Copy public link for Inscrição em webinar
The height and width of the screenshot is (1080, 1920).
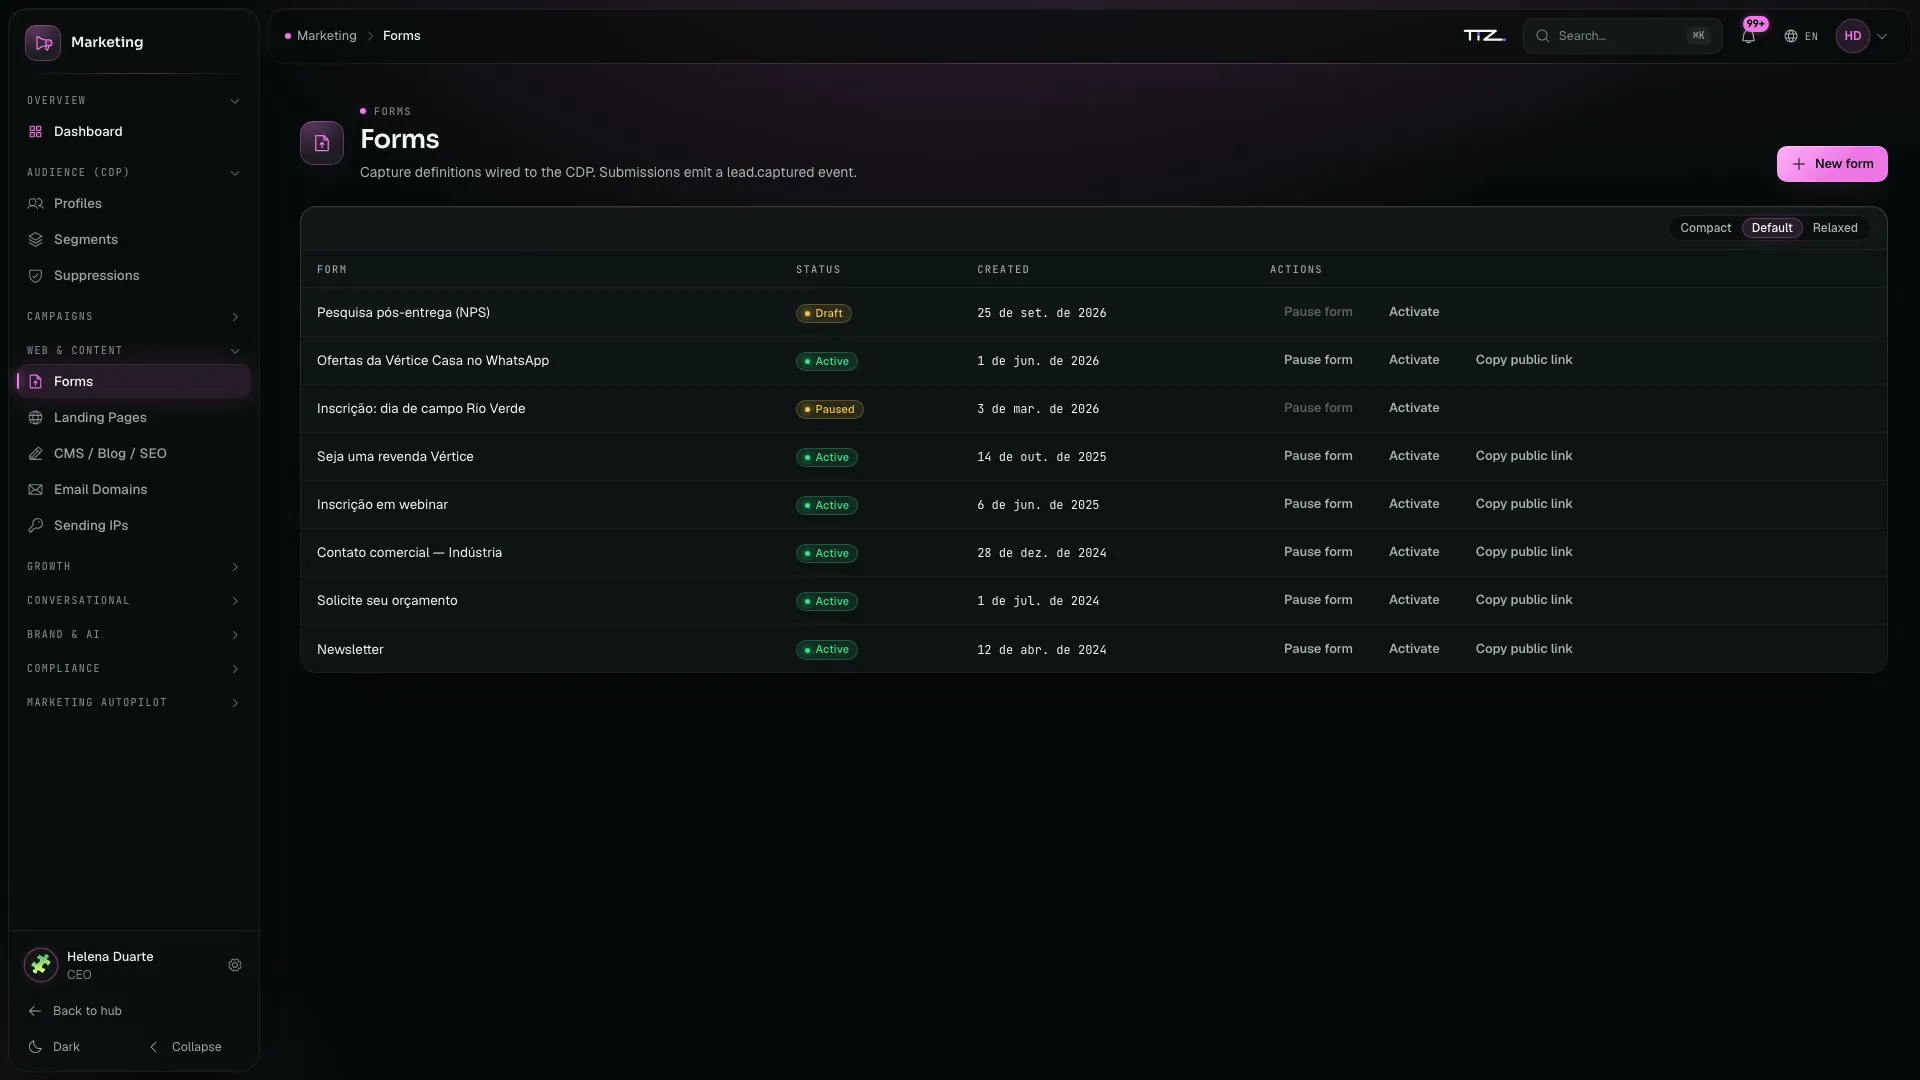pyautogui.click(x=1524, y=504)
